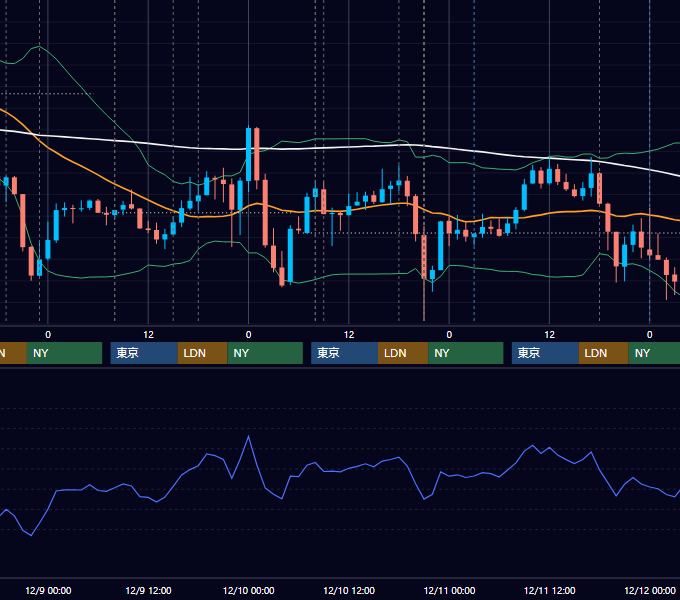Click the 12/12 00:00 date label
This screenshot has width=680, height=600.
click(650, 590)
